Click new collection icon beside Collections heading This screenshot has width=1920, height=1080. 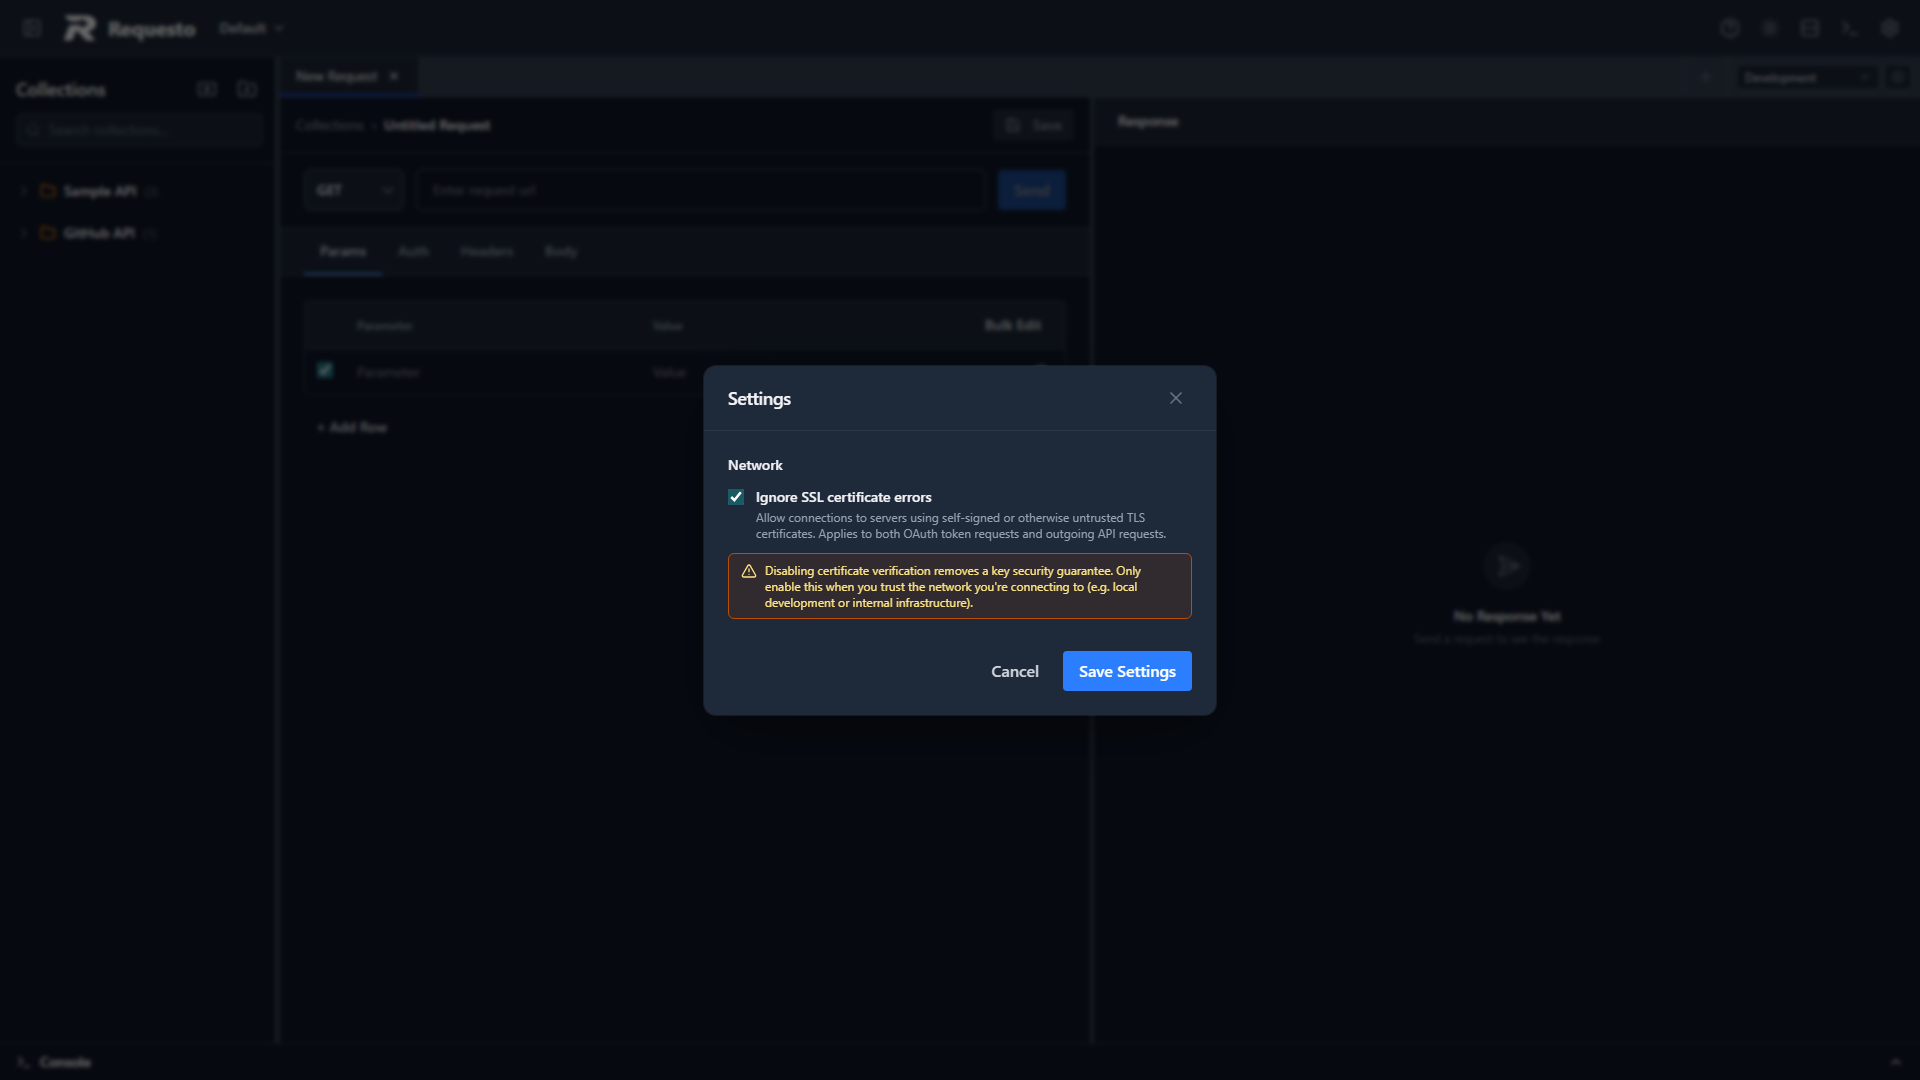pyautogui.click(x=207, y=89)
